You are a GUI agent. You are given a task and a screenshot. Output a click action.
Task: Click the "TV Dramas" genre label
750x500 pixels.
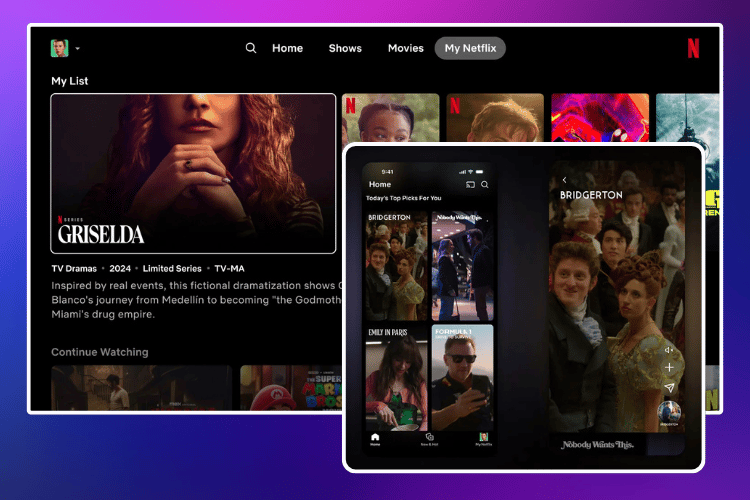click(74, 268)
